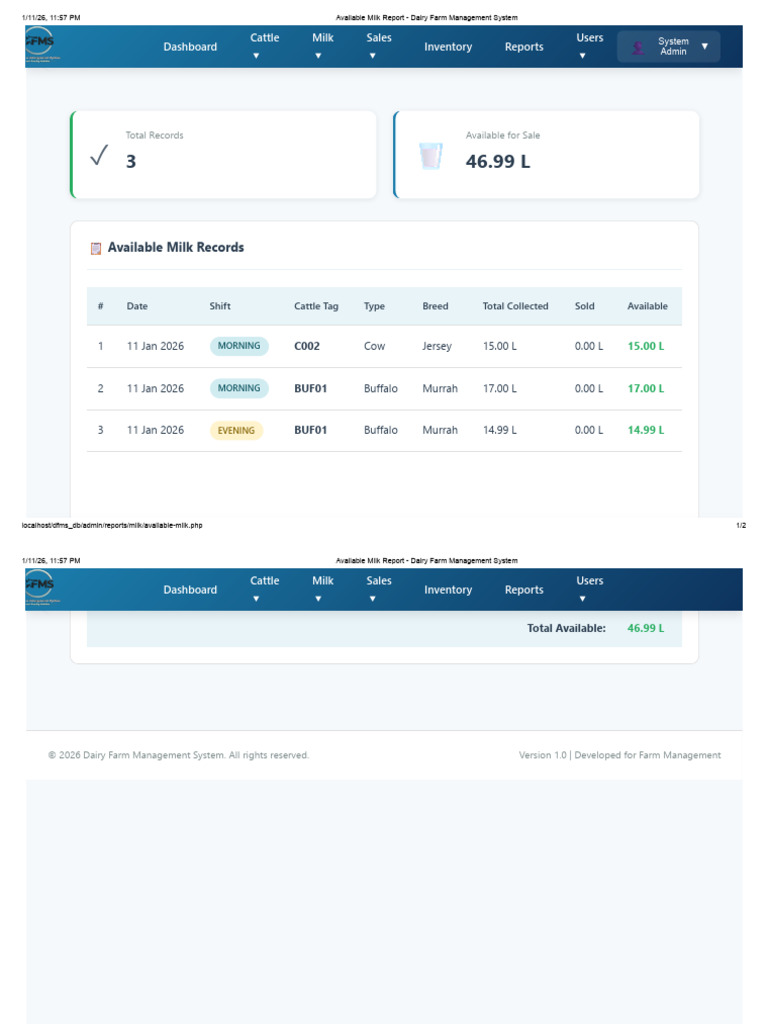This screenshot has width=768, height=1024.
Task: Click the green 15.00 L available value
Action: click(x=646, y=346)
